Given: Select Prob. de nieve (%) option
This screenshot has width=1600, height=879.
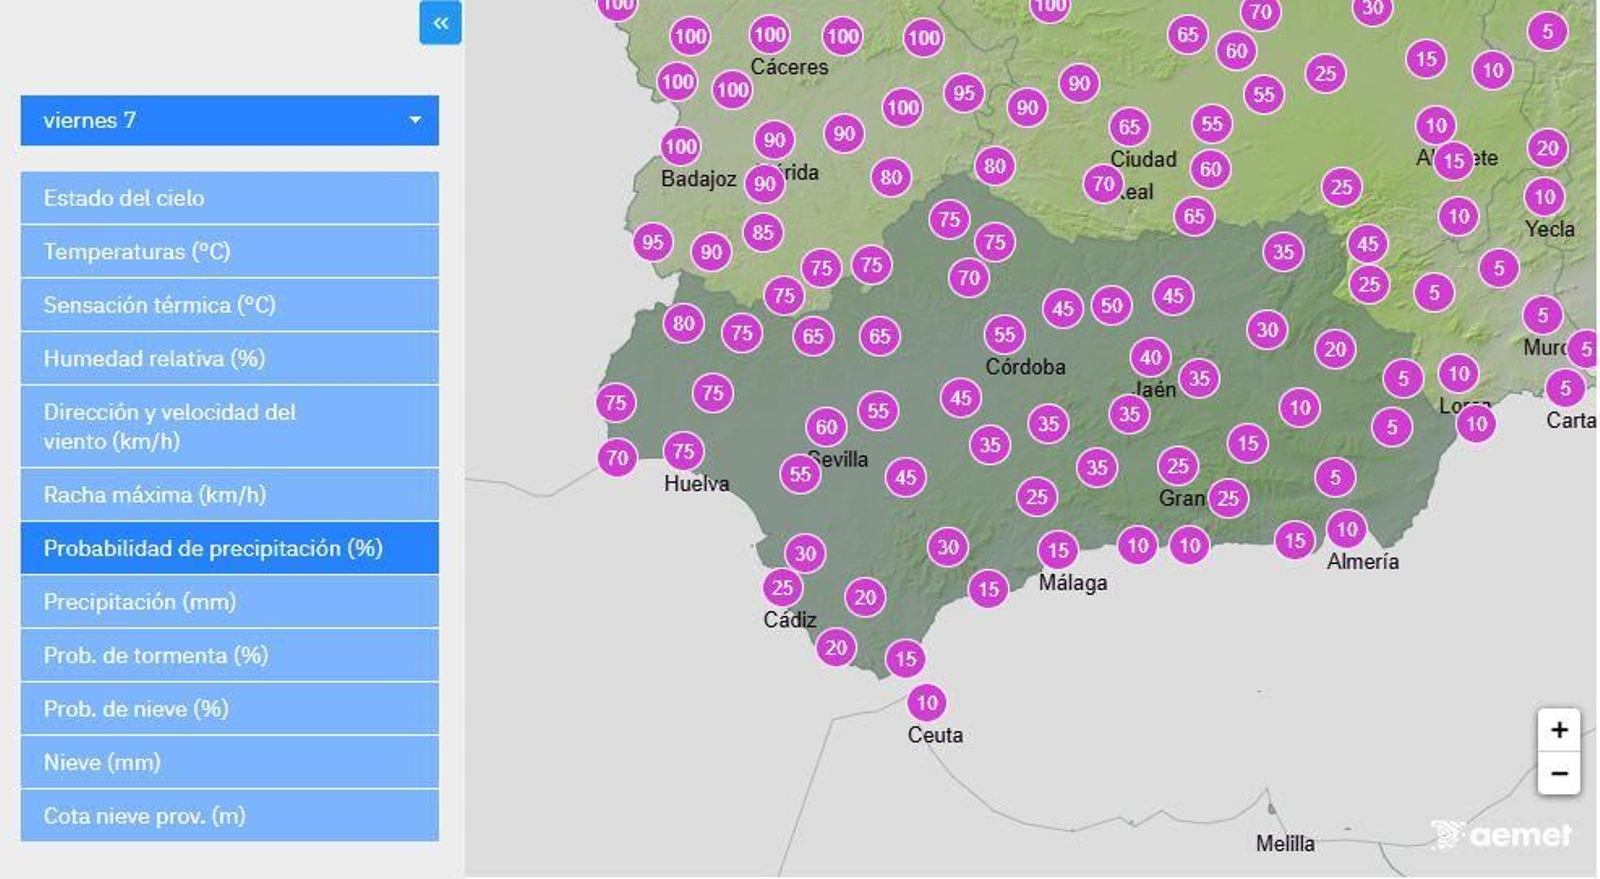Looking at the screenshot, I should [229, 708].
